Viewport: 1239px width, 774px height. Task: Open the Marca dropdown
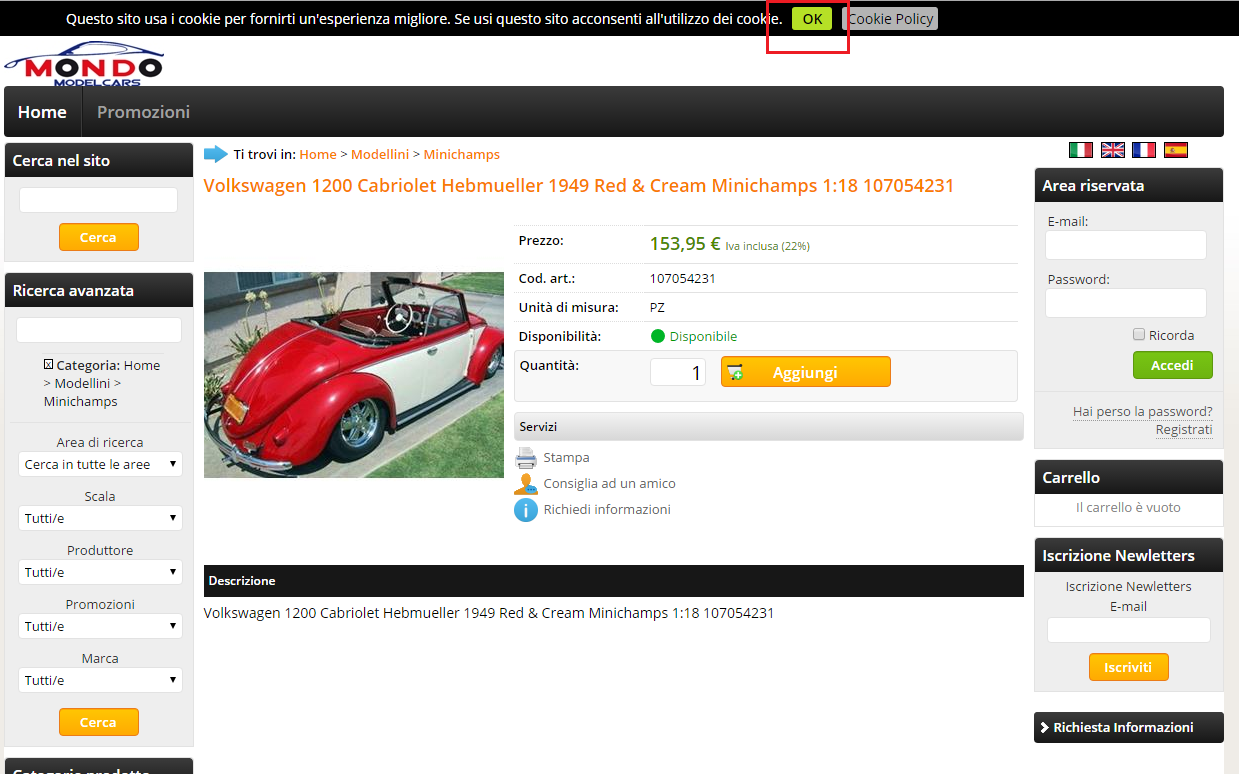pos(100,680)
